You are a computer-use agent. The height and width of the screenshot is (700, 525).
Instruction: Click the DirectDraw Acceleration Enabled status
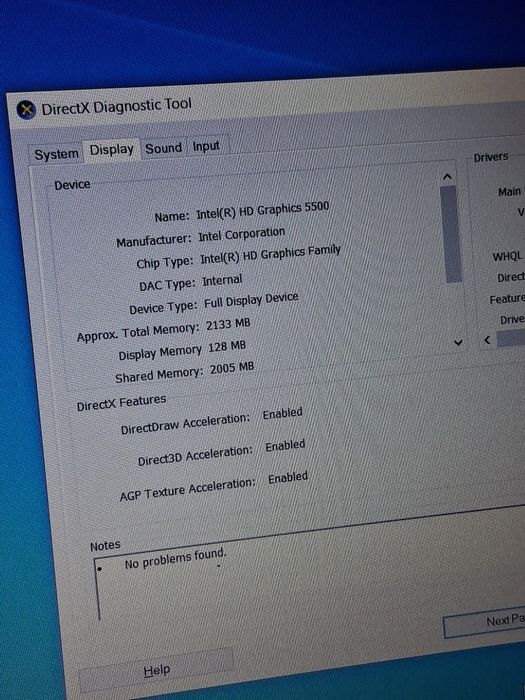tap(283, 413)
